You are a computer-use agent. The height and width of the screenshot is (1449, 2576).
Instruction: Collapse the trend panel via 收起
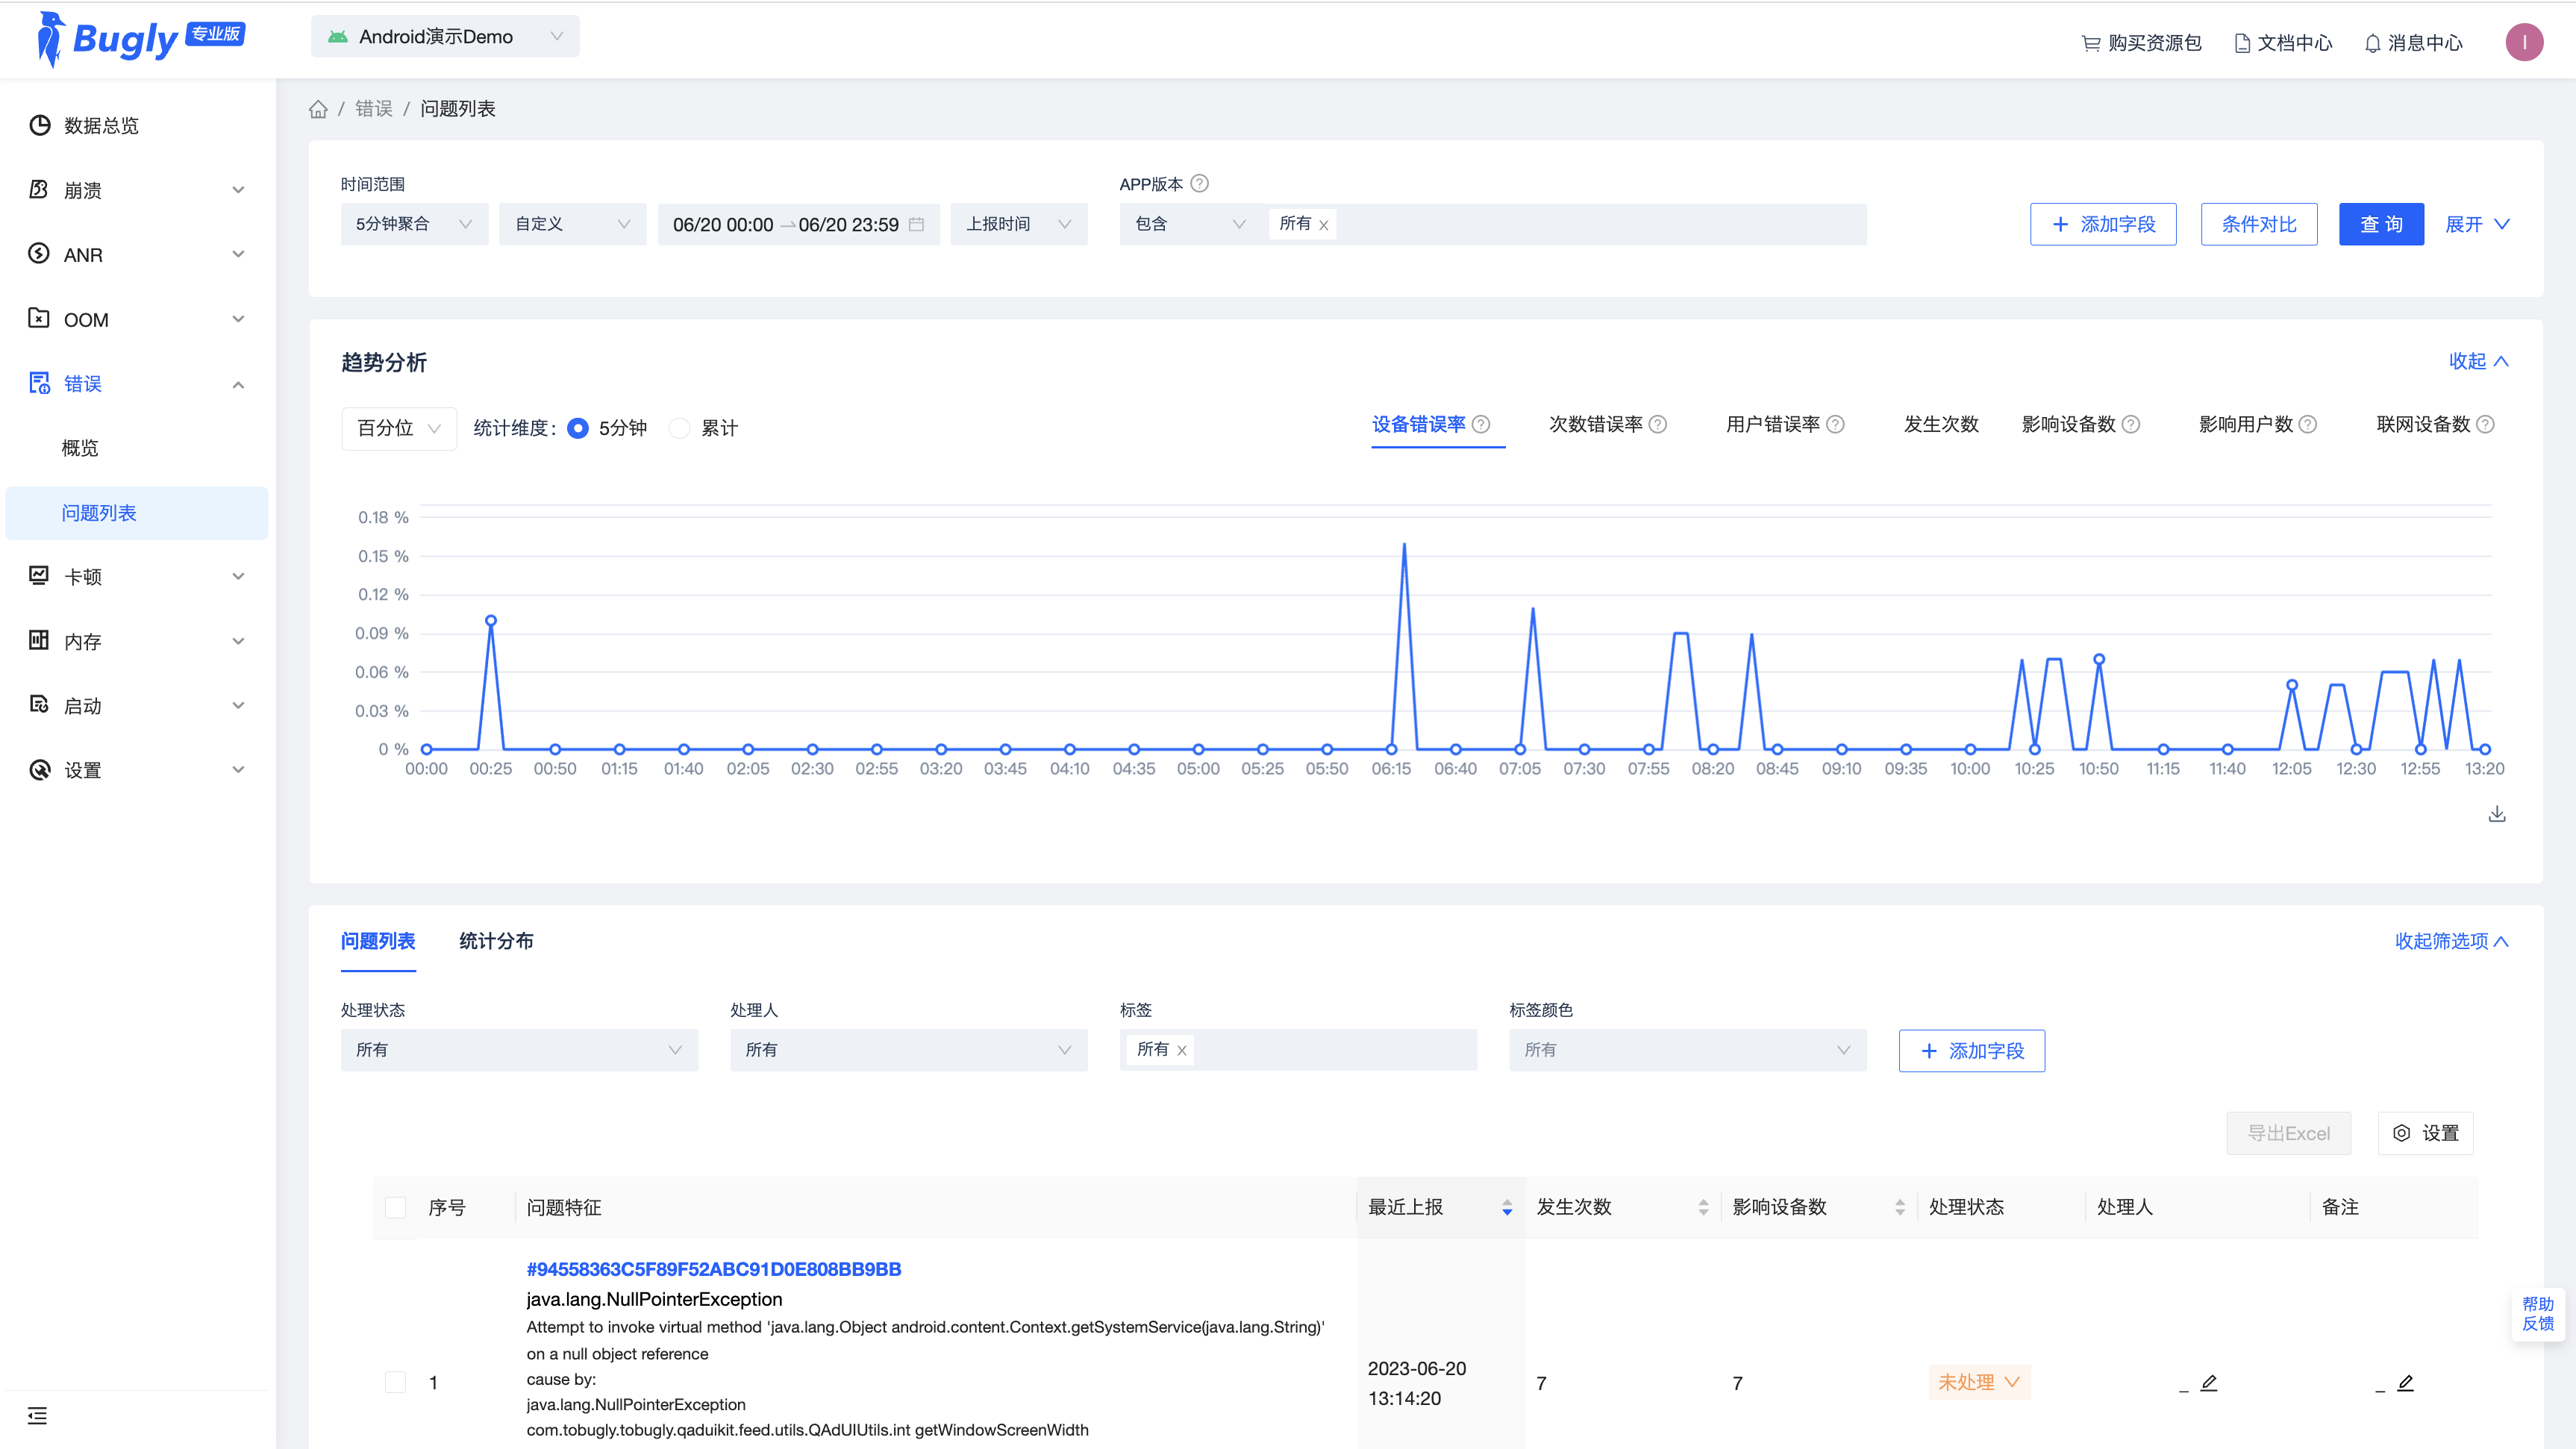(x=2479, y=361)
